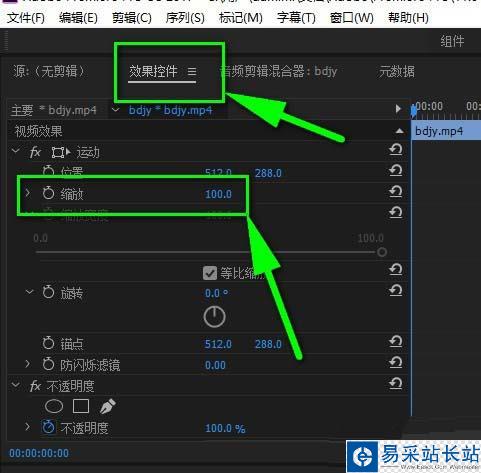Image resolution: width=481 pixels, height=473 pixels.
Task: Open the 文件(F) menu
Action: click(26, 18)
